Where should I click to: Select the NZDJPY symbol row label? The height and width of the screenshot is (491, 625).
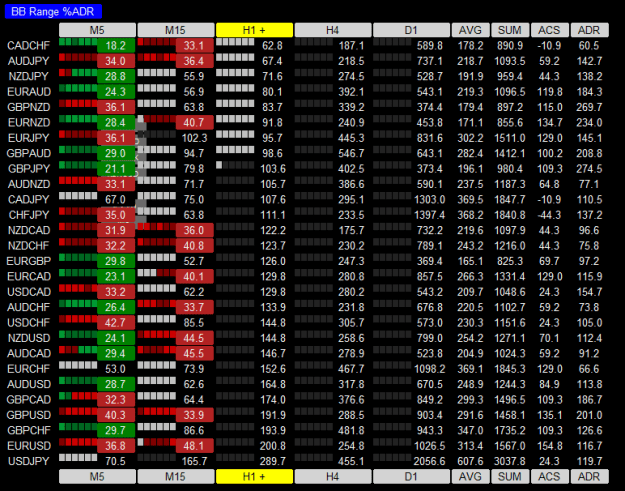29,77
